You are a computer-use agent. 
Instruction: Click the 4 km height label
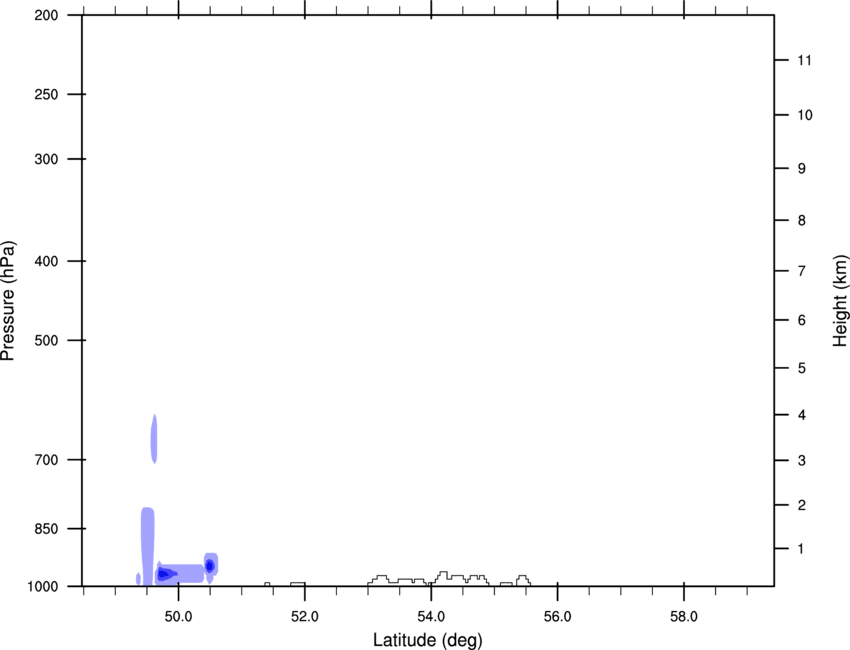[x=802, y=415]
